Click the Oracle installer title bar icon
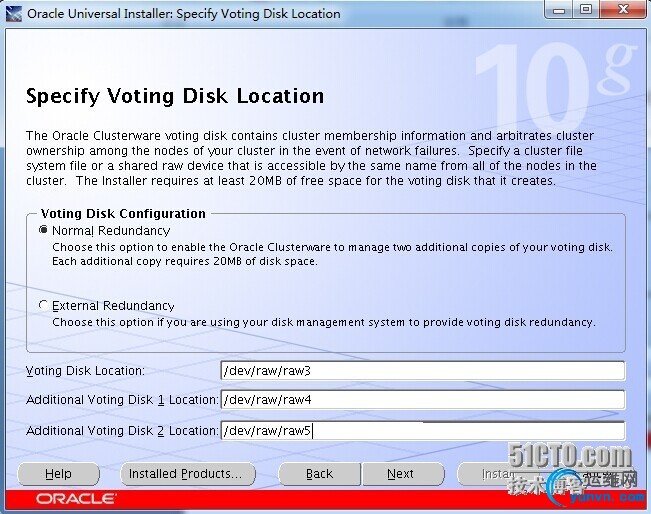The image size is (651, 514). (x=14, y=14)
